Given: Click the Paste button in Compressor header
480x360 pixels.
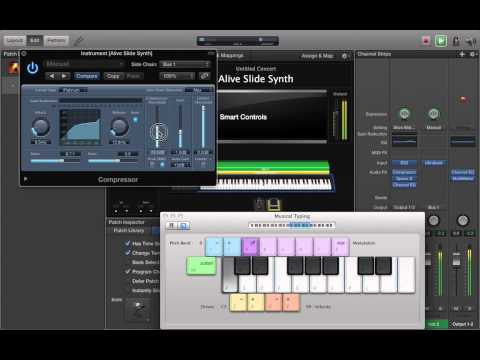Looking at the screenshot, I should click(x=133, y=76).
